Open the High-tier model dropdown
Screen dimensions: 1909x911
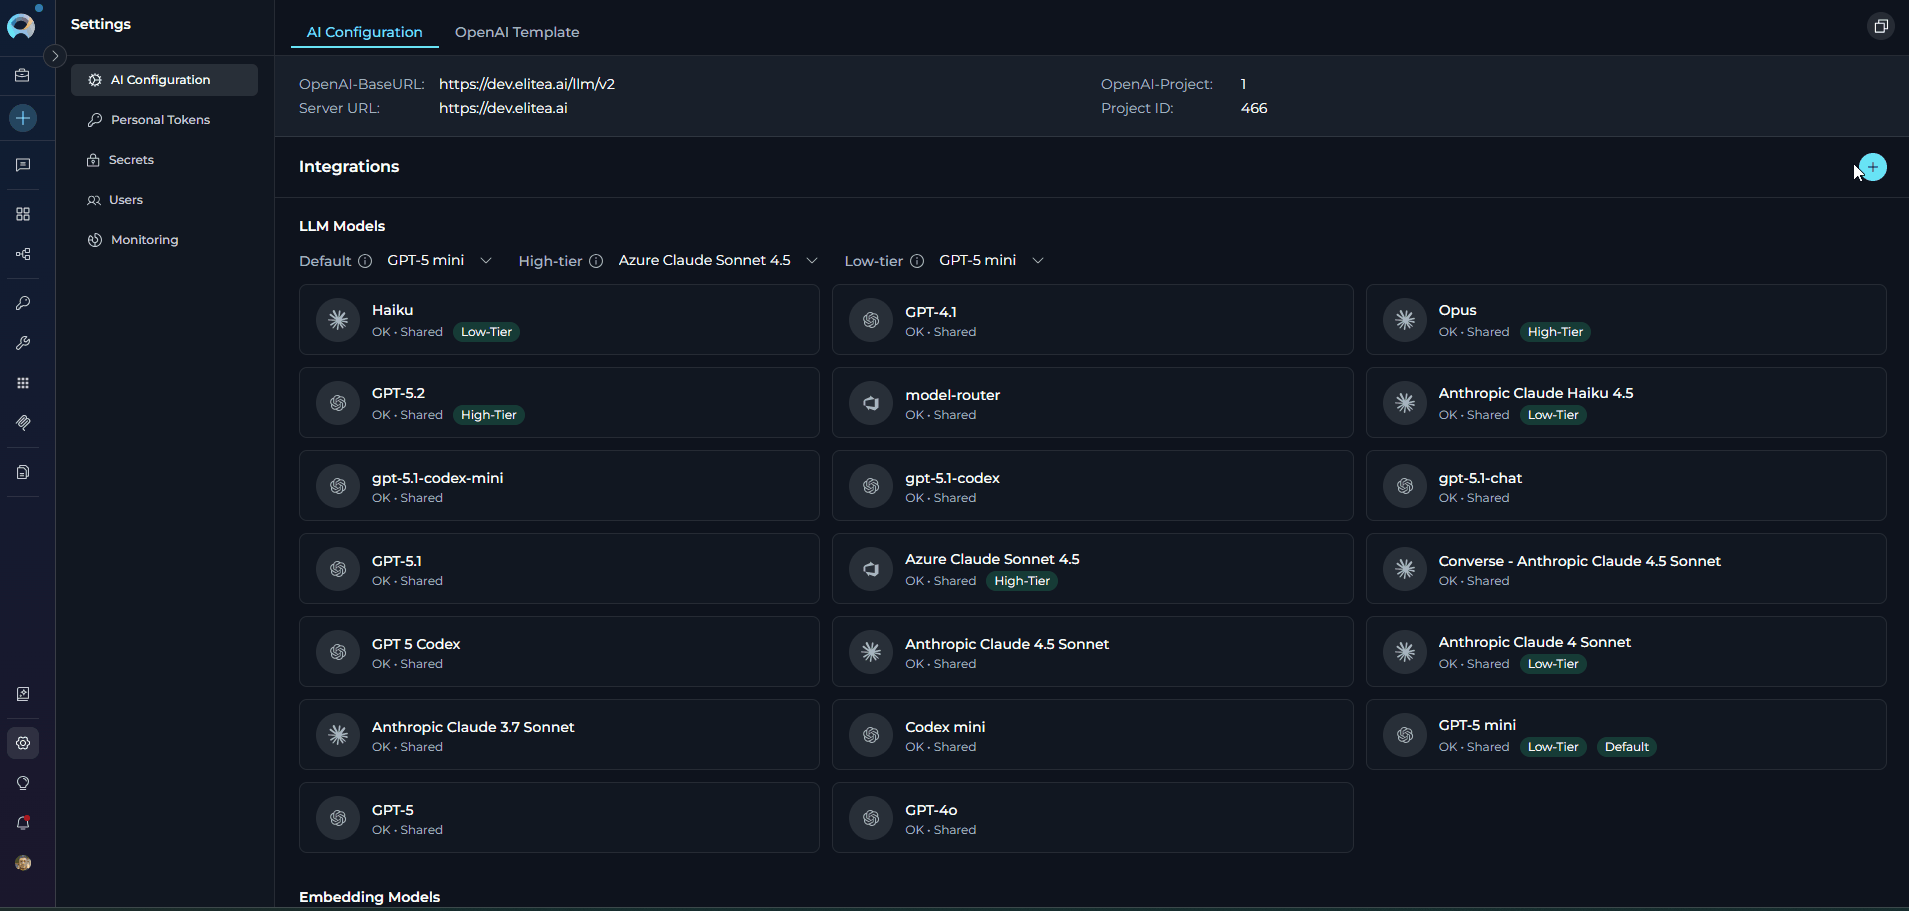(x=718, y=261)
